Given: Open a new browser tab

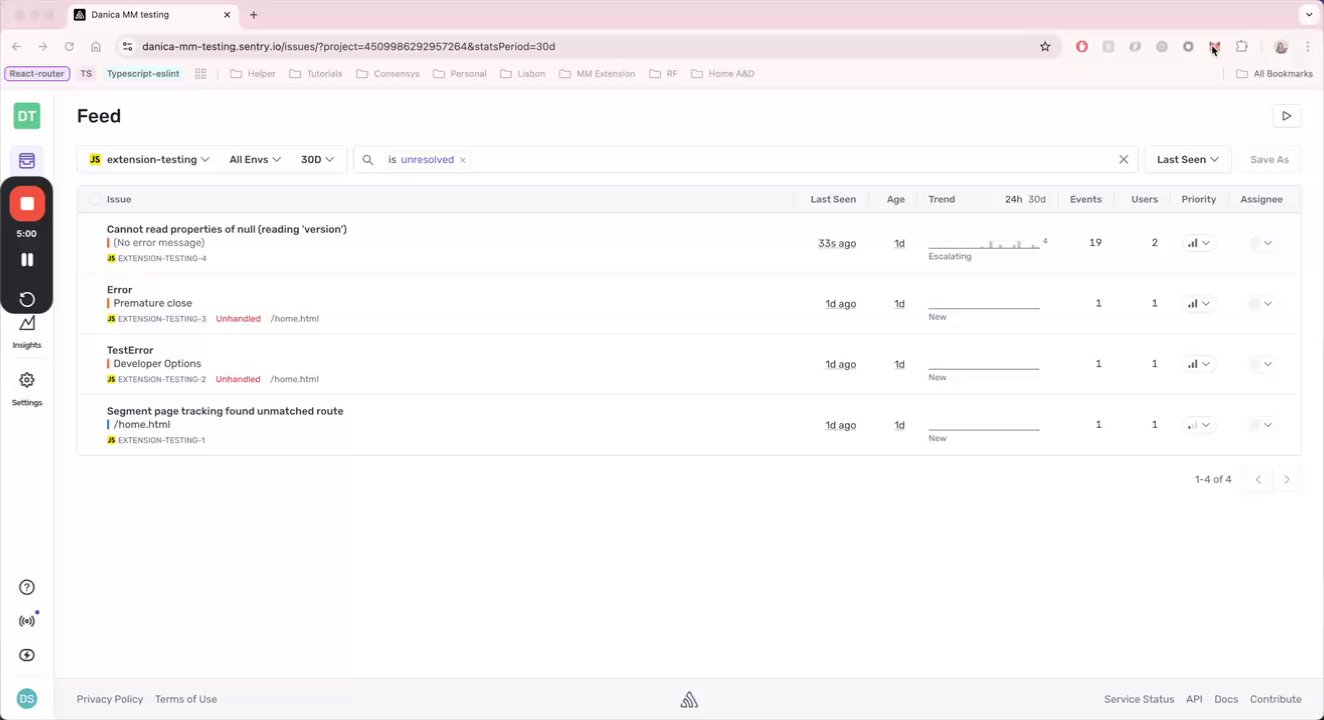Looking at the screenshot, I should 253,15.
